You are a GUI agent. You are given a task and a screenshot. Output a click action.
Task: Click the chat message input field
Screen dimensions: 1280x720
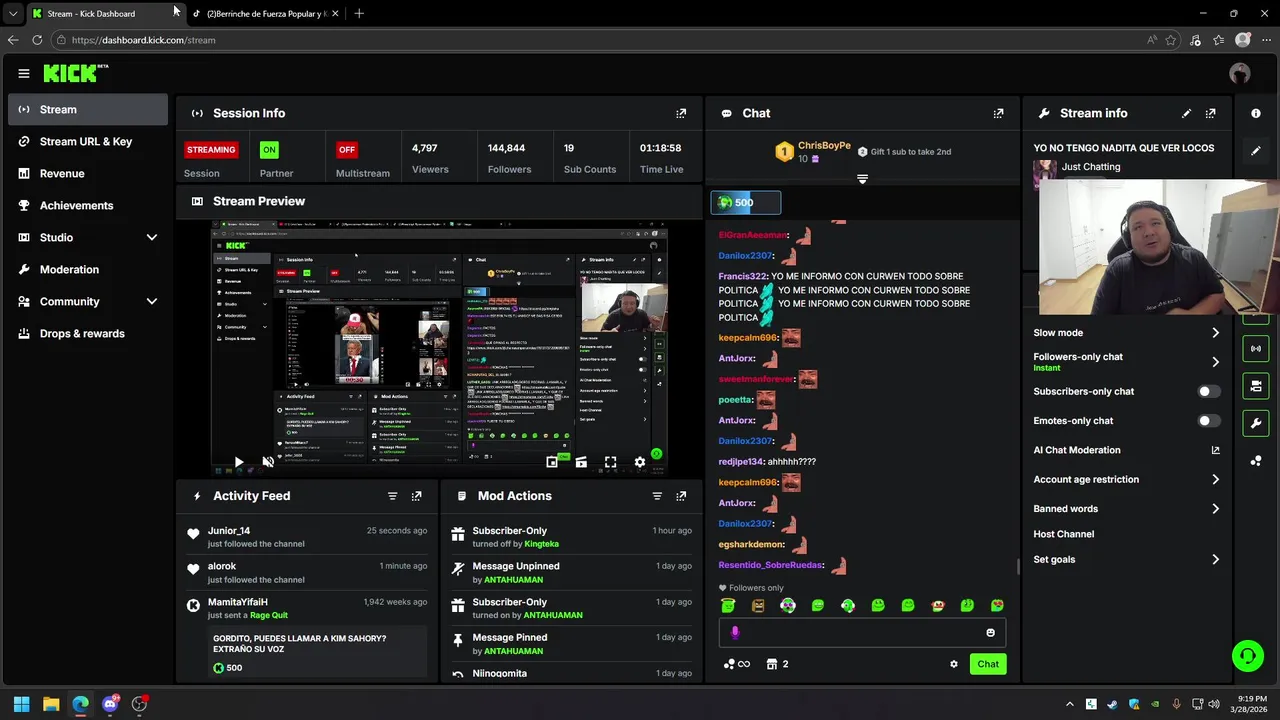click(862, 632)
